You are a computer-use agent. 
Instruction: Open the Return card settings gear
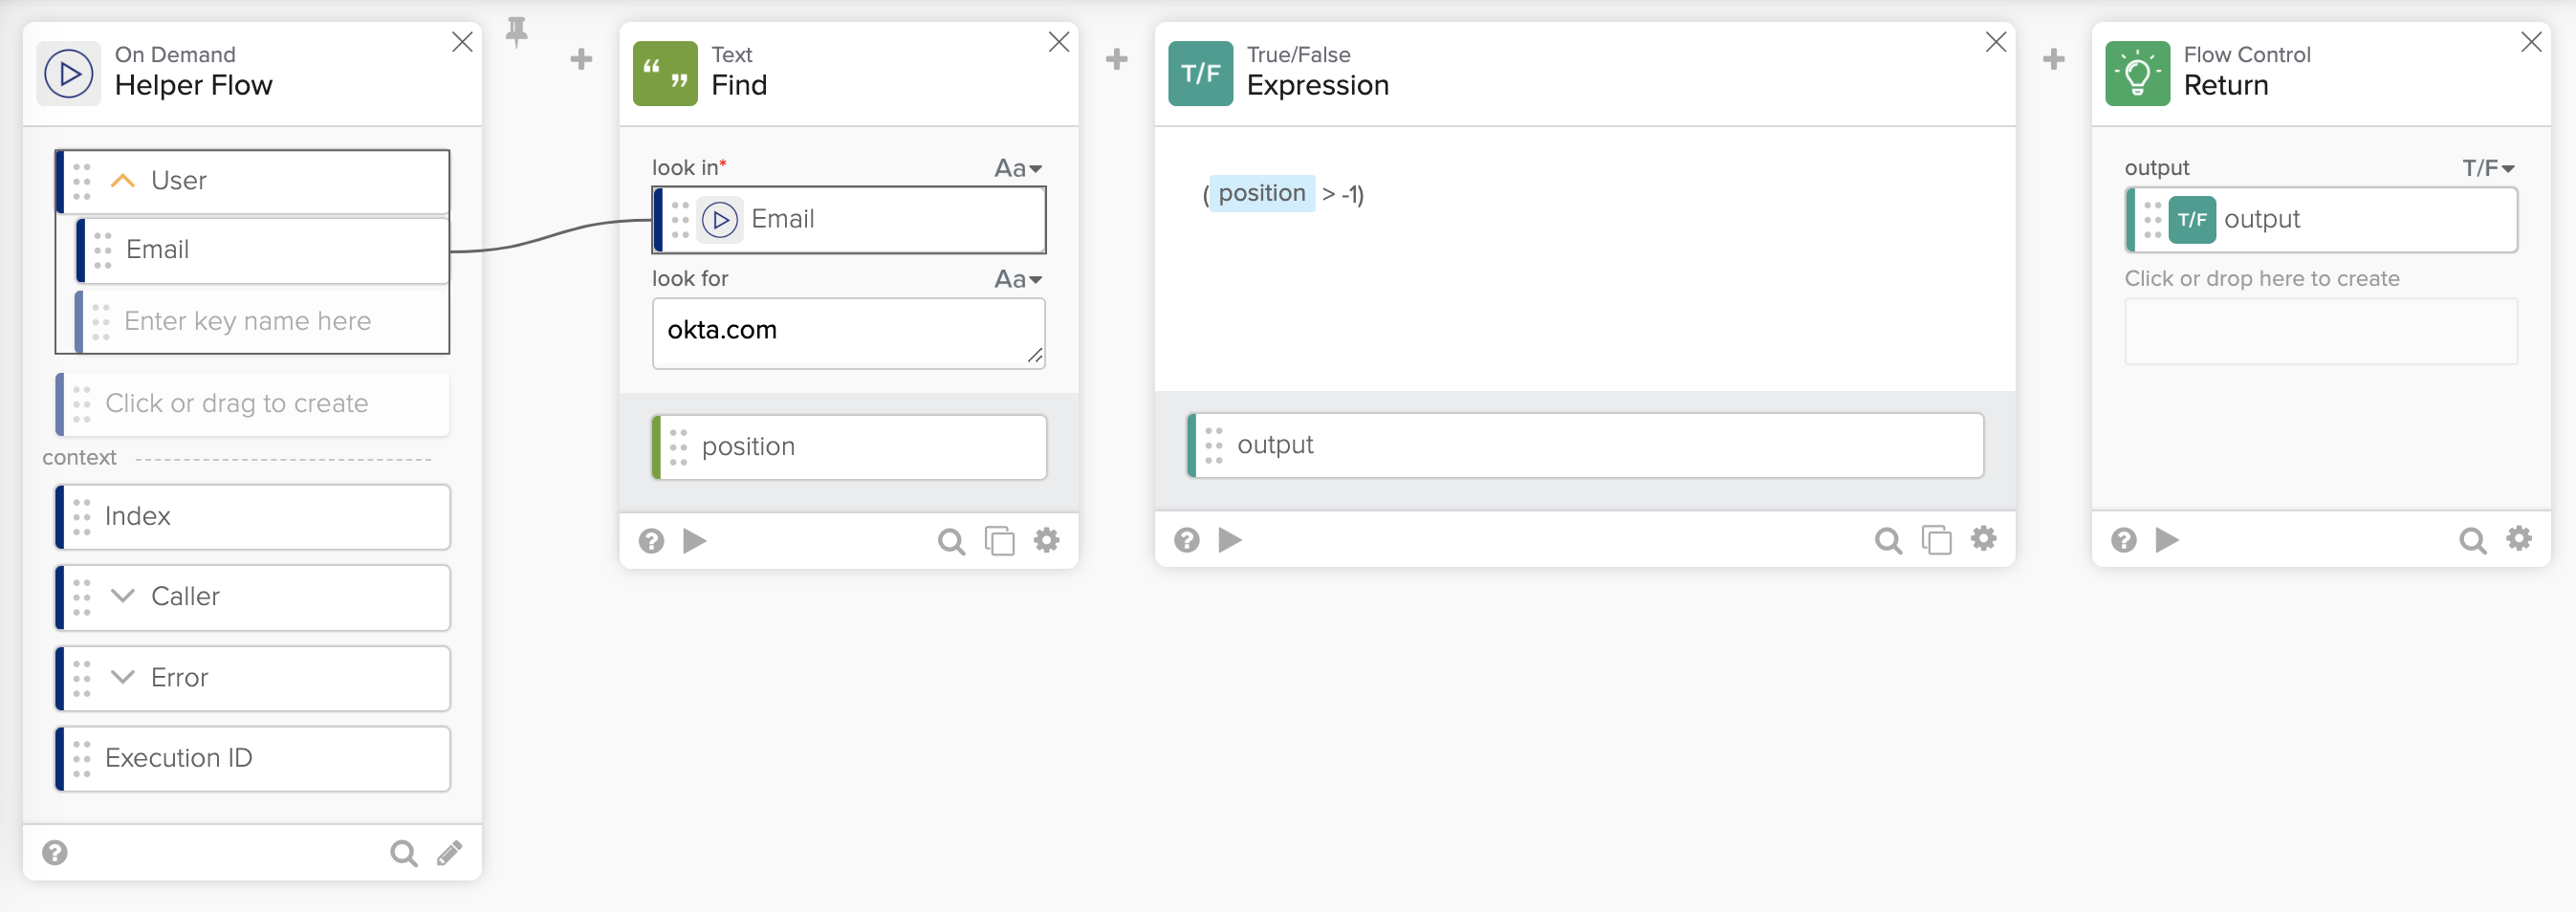click(2518, 539)
